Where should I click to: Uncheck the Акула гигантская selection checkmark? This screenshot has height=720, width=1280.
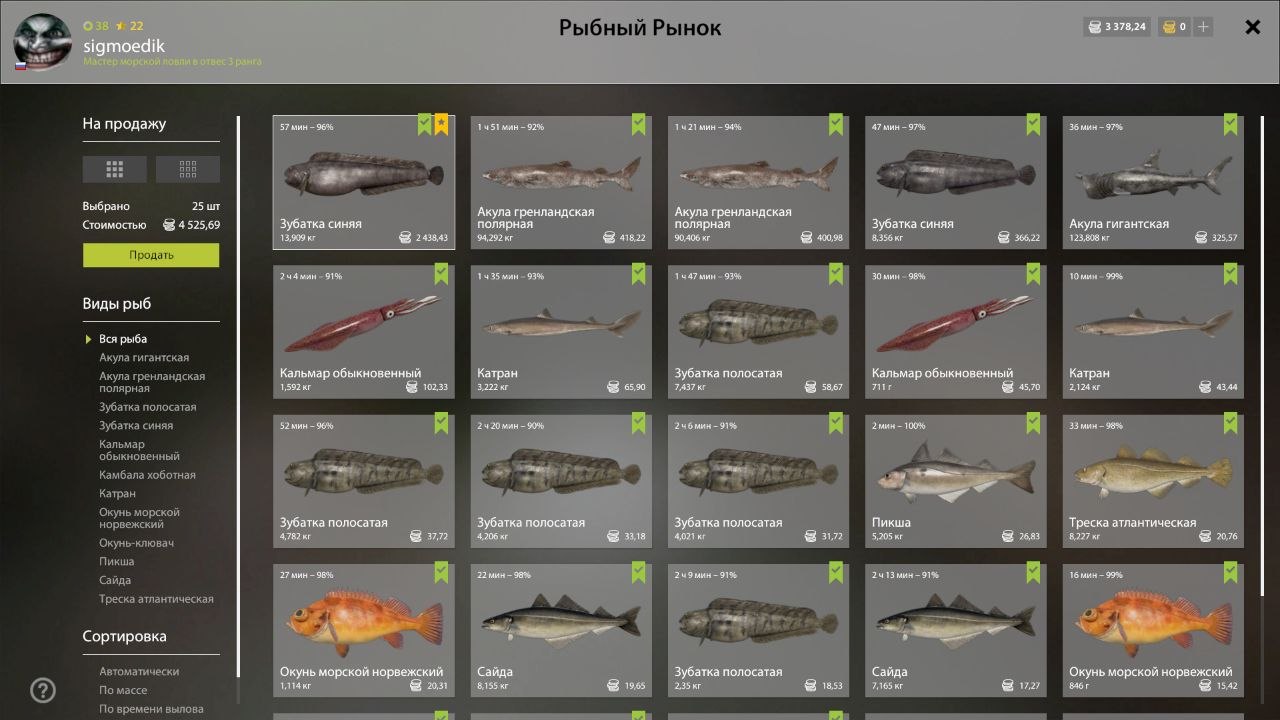(1230, 124)
